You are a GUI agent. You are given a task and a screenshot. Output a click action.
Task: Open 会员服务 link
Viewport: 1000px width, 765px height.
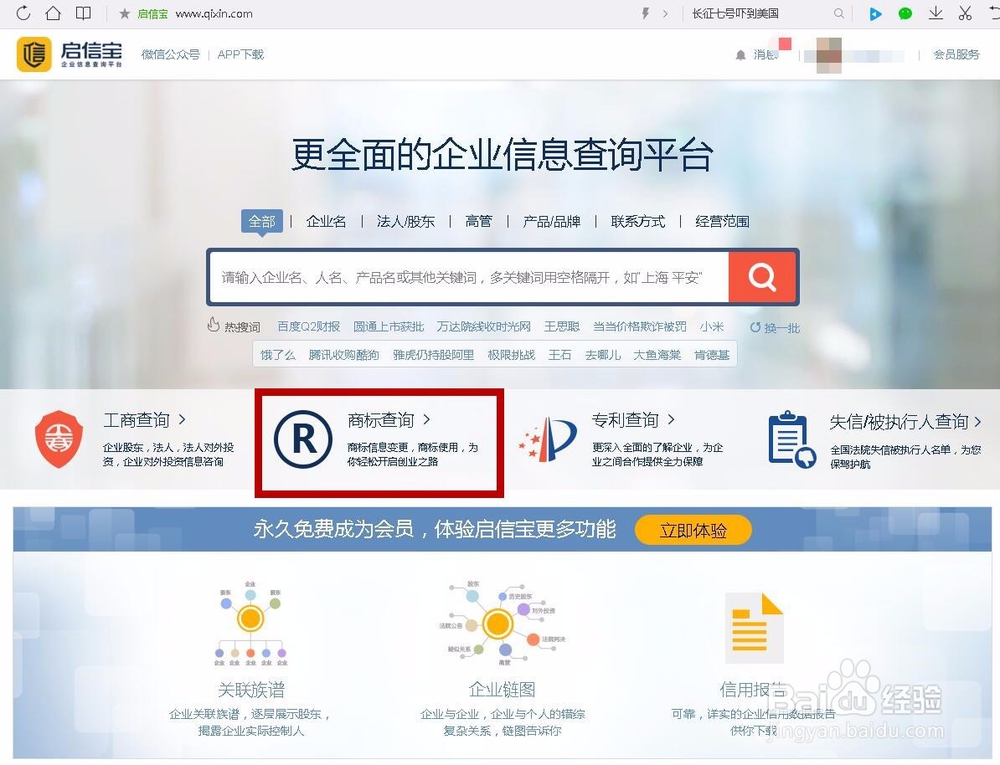coord(956,55)
